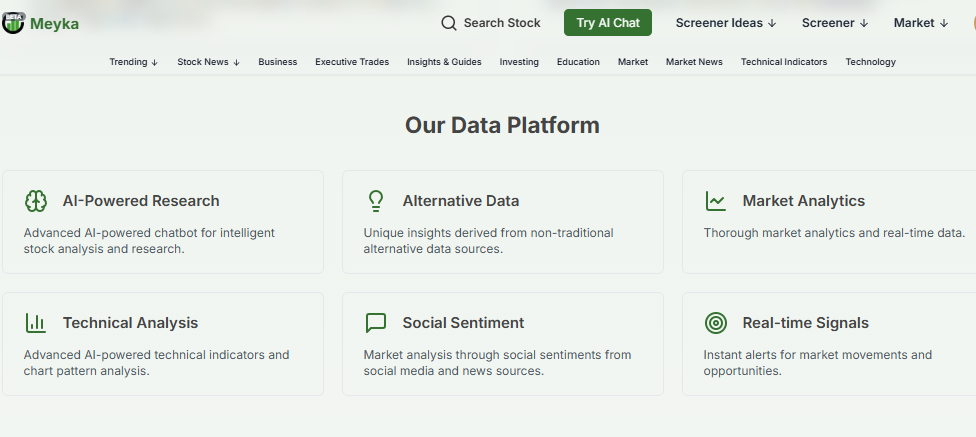
Task: Open Insights & Guides menu item
Action: tap(444, 62)
